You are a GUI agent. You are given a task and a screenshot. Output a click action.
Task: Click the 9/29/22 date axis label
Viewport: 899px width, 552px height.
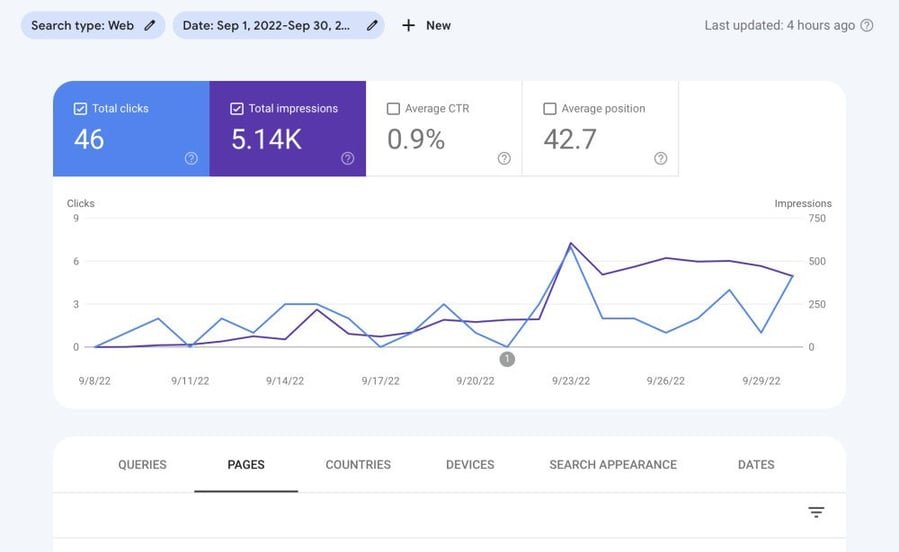point(761,381)
